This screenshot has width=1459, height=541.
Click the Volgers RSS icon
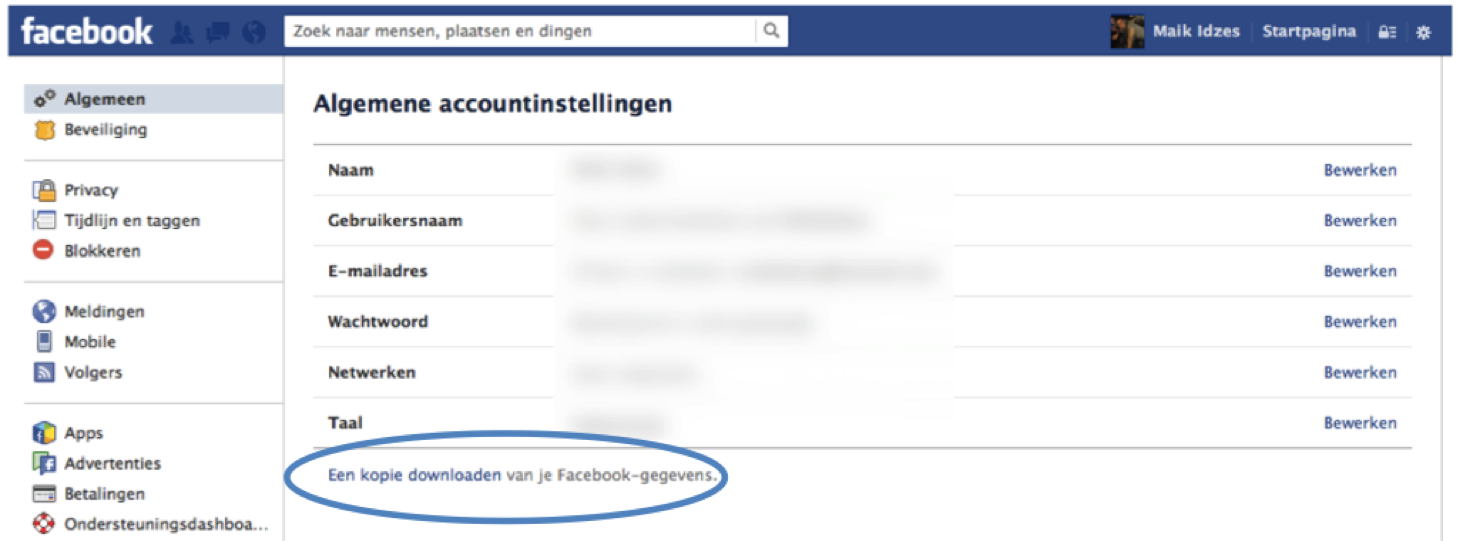pos(43,372)
